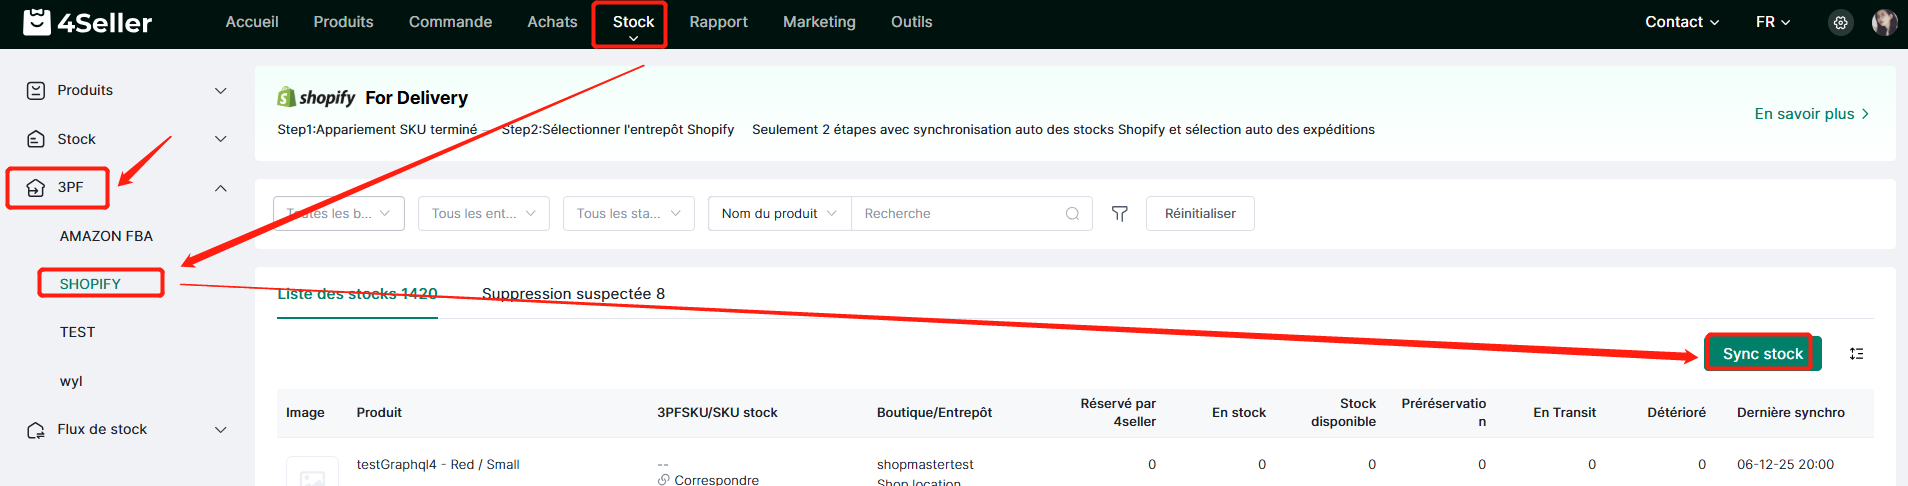This screenshot has width=1908, height=486.
Task: Open the Achats top menu
Action: click(552, 22)
